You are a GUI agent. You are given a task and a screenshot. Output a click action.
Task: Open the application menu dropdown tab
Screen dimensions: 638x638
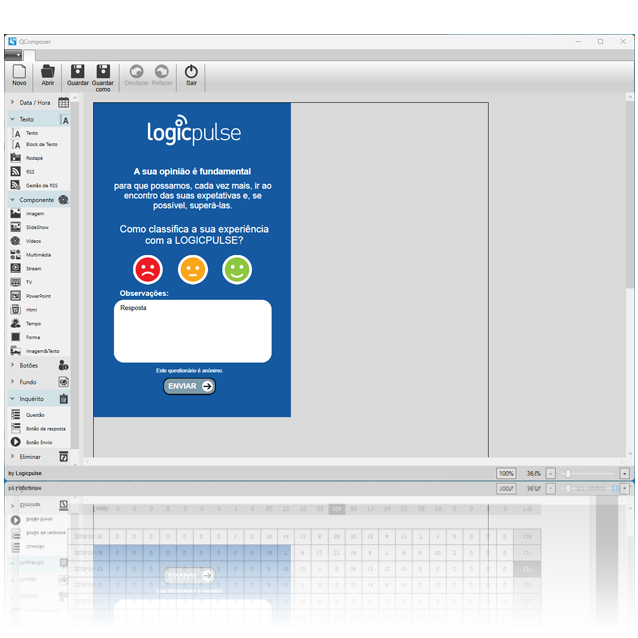[13, 56]
